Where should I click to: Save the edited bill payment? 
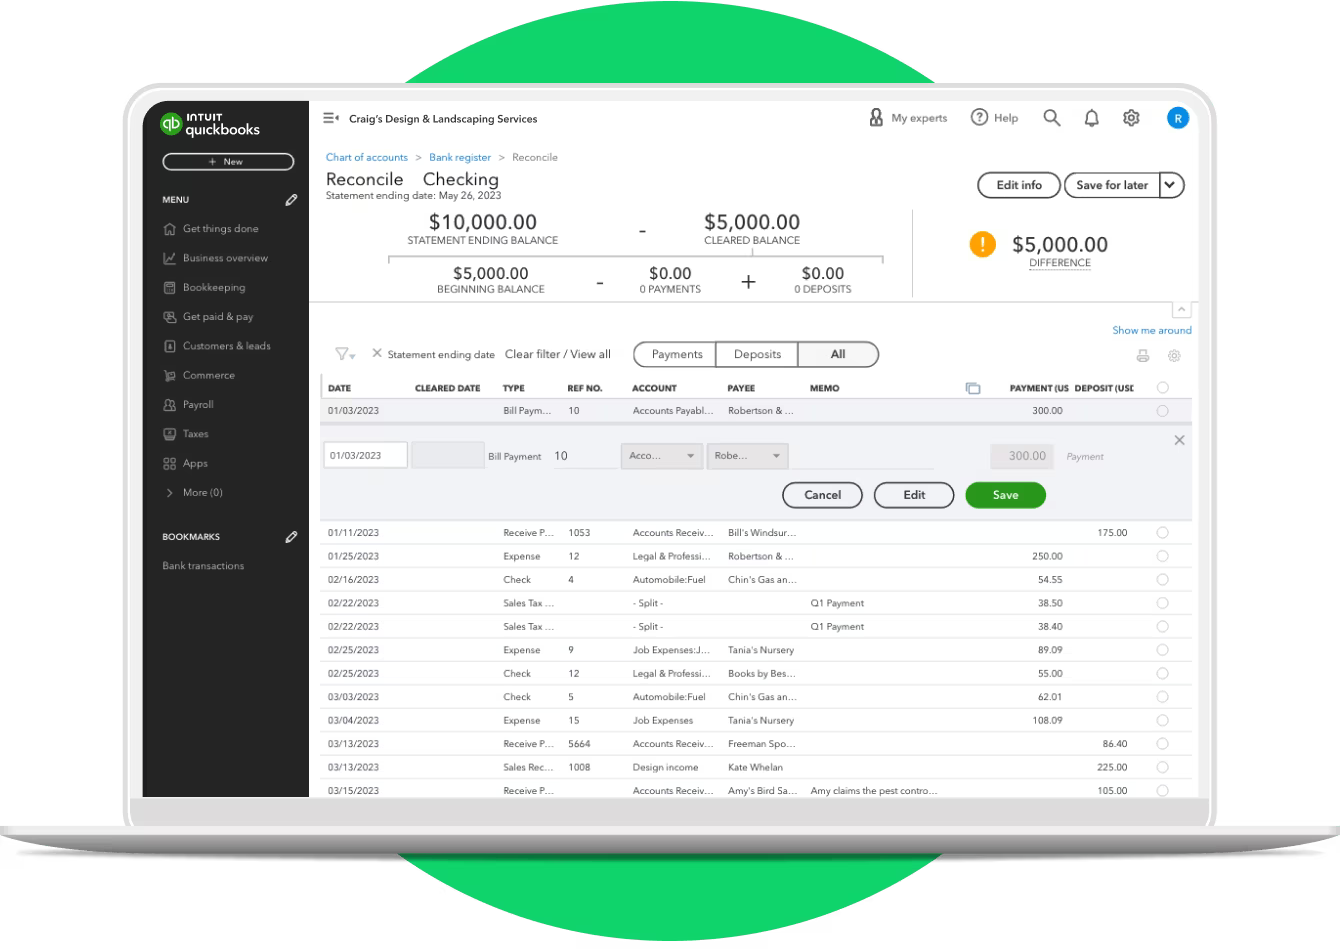click(x=1005, y=495)
